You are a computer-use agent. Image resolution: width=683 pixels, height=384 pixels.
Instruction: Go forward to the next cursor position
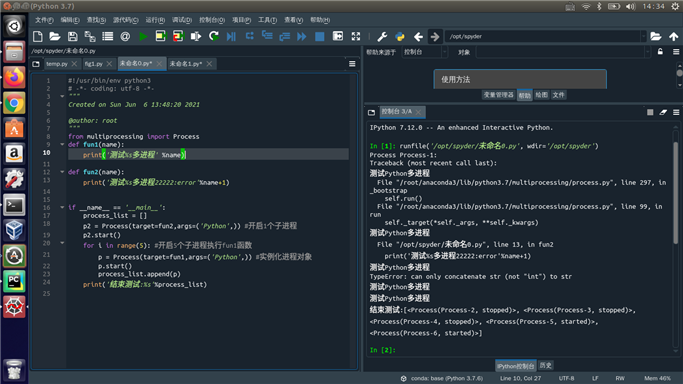435,37
